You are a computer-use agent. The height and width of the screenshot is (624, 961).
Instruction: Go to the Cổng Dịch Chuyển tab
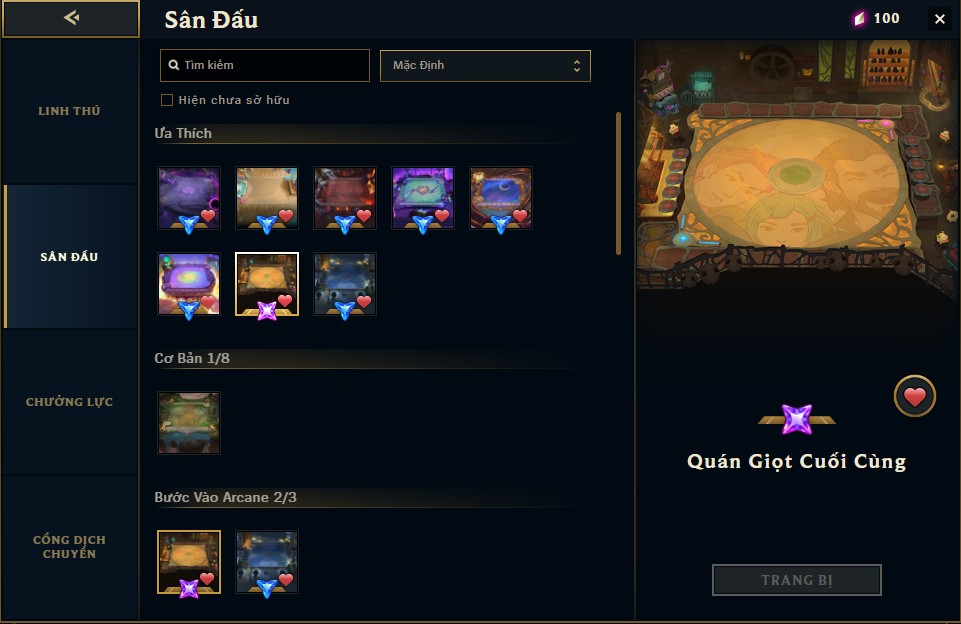coord(69,547)
